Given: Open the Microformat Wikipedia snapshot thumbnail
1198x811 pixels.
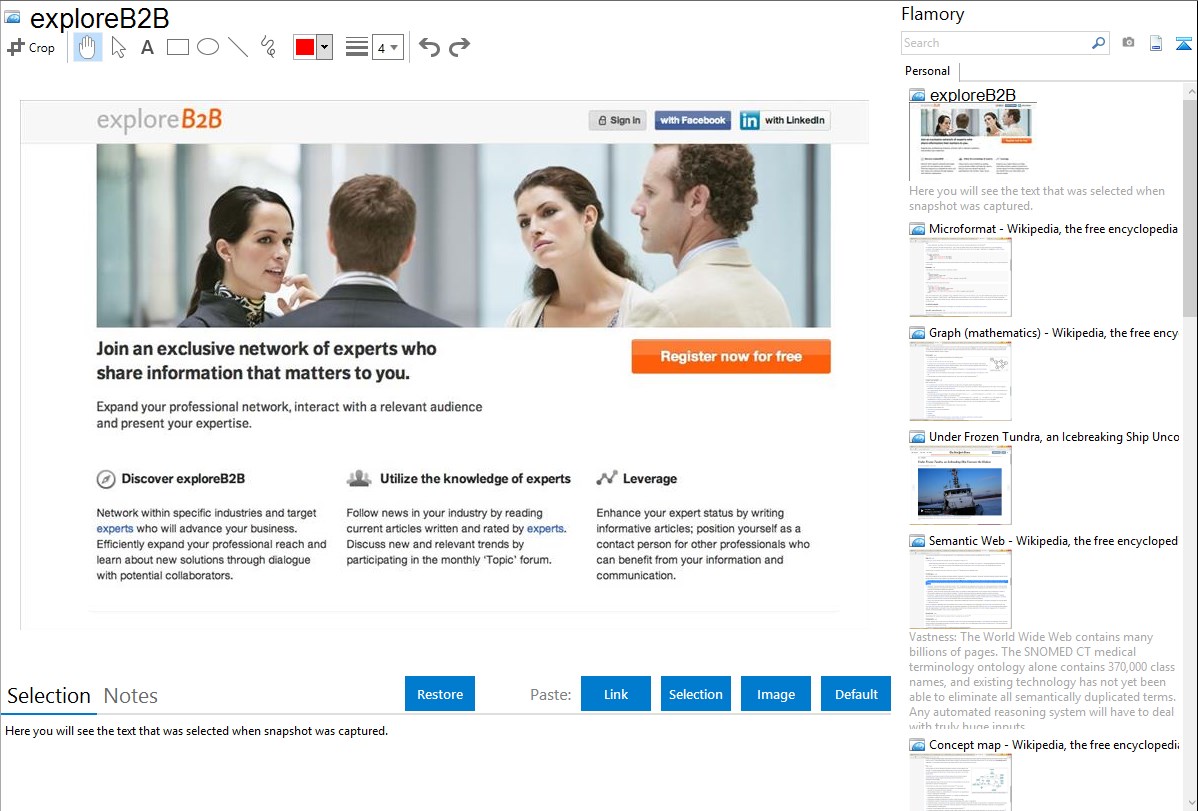Looking at the screenshot, I should pos(960,277).
